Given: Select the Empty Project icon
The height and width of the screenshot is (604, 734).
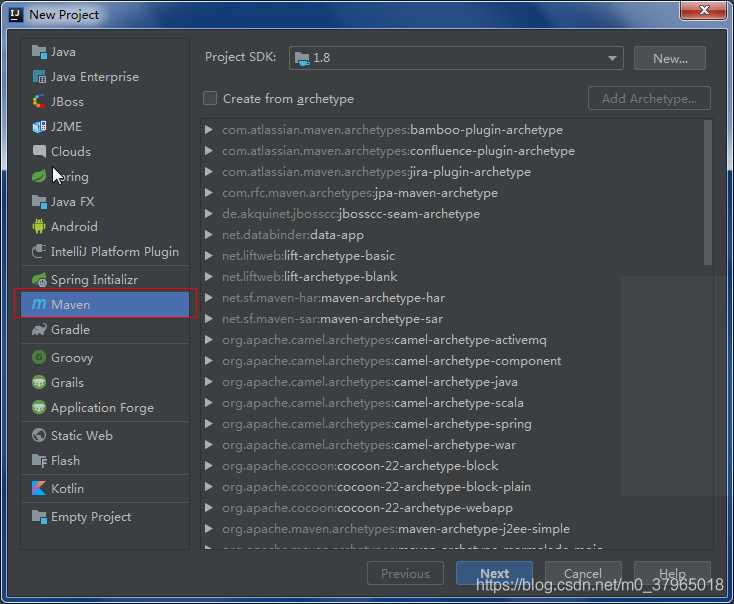Looking at the screenshot, I should [x=39, y=517].
